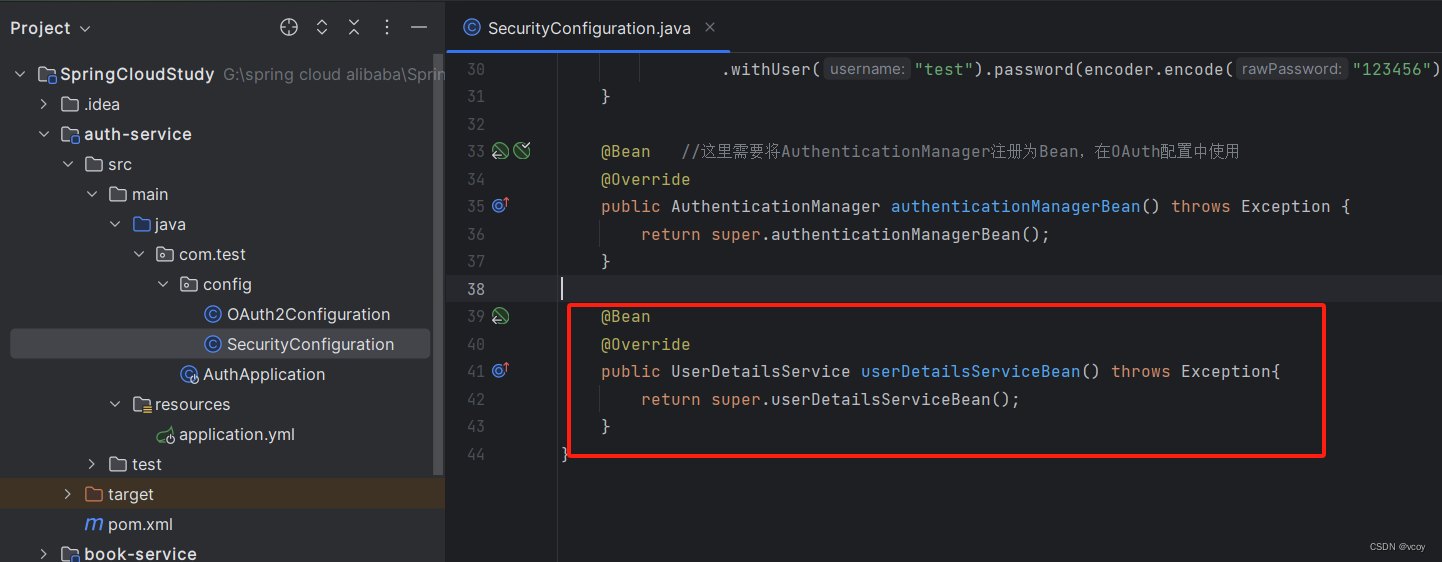Expand the book-service module
Screen dimensions: 1442x562
point(43,553)
